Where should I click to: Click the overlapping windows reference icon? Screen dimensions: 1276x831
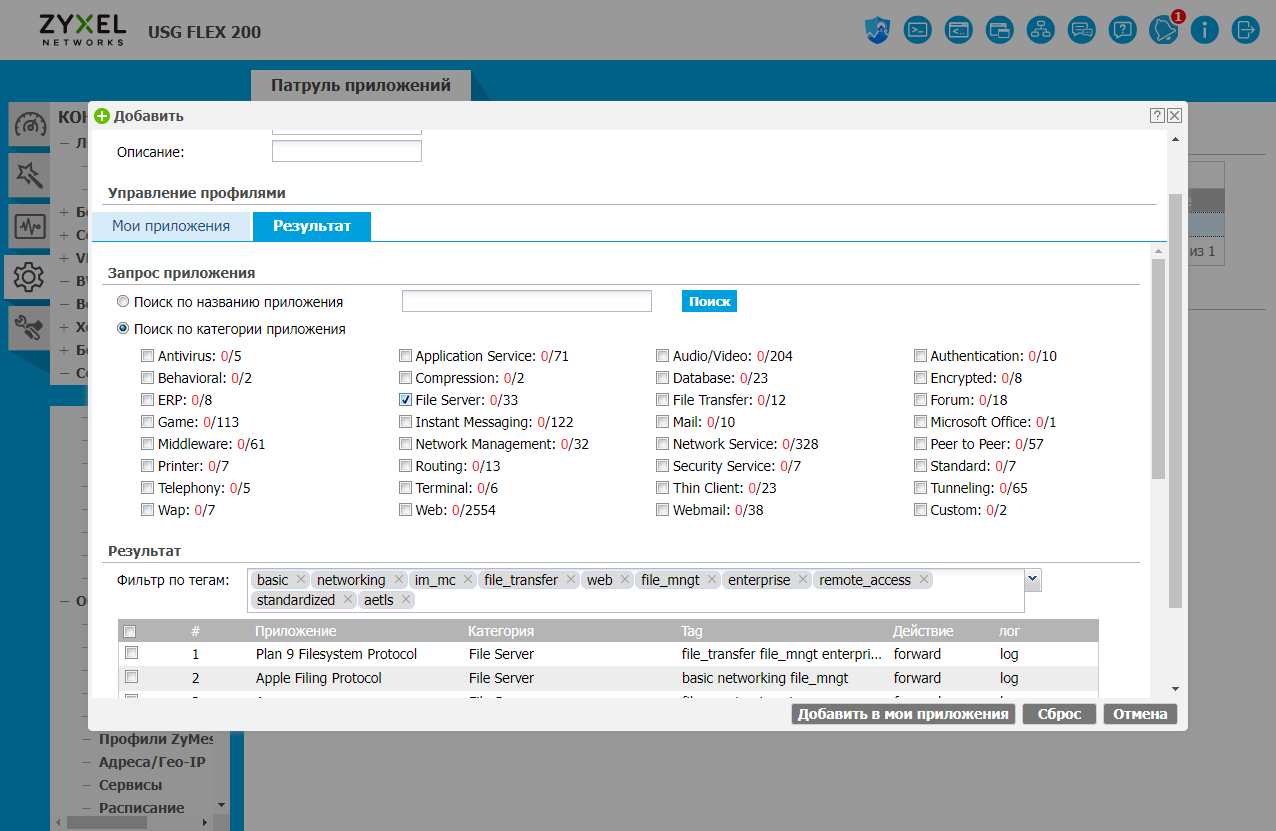pos(1000,30)
